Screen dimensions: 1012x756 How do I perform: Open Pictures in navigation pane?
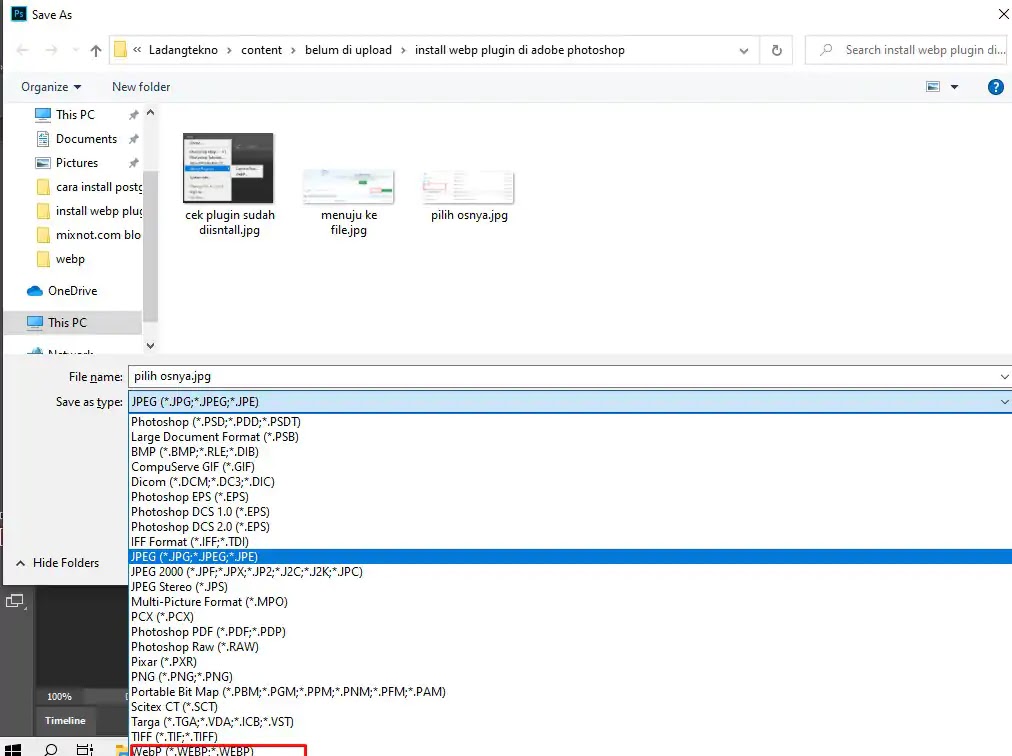coord(77,163)
